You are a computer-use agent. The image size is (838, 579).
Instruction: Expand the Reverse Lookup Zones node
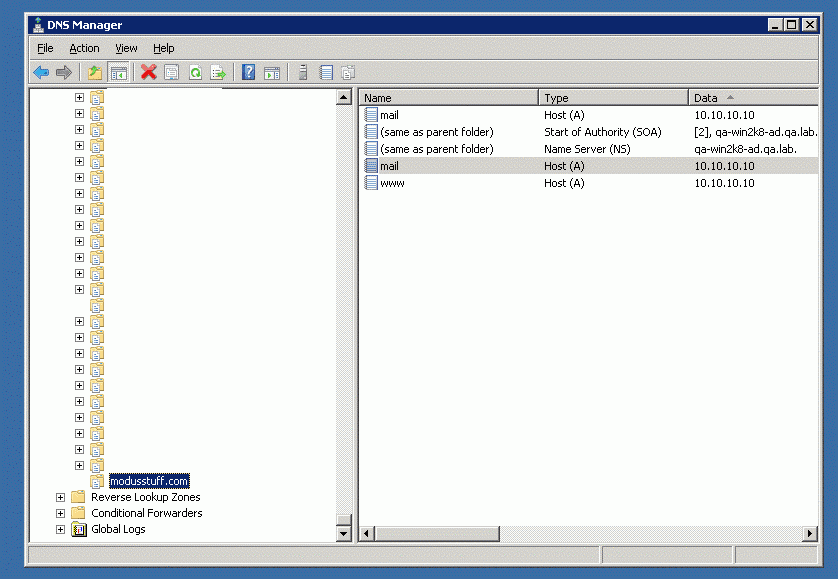pyautogui.click(x=61, y=497)
